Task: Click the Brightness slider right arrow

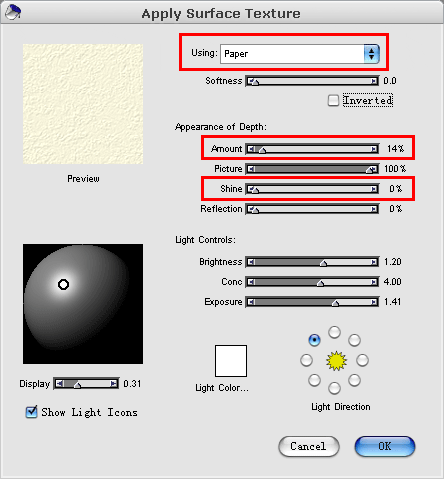Action: tap(374, 262)
